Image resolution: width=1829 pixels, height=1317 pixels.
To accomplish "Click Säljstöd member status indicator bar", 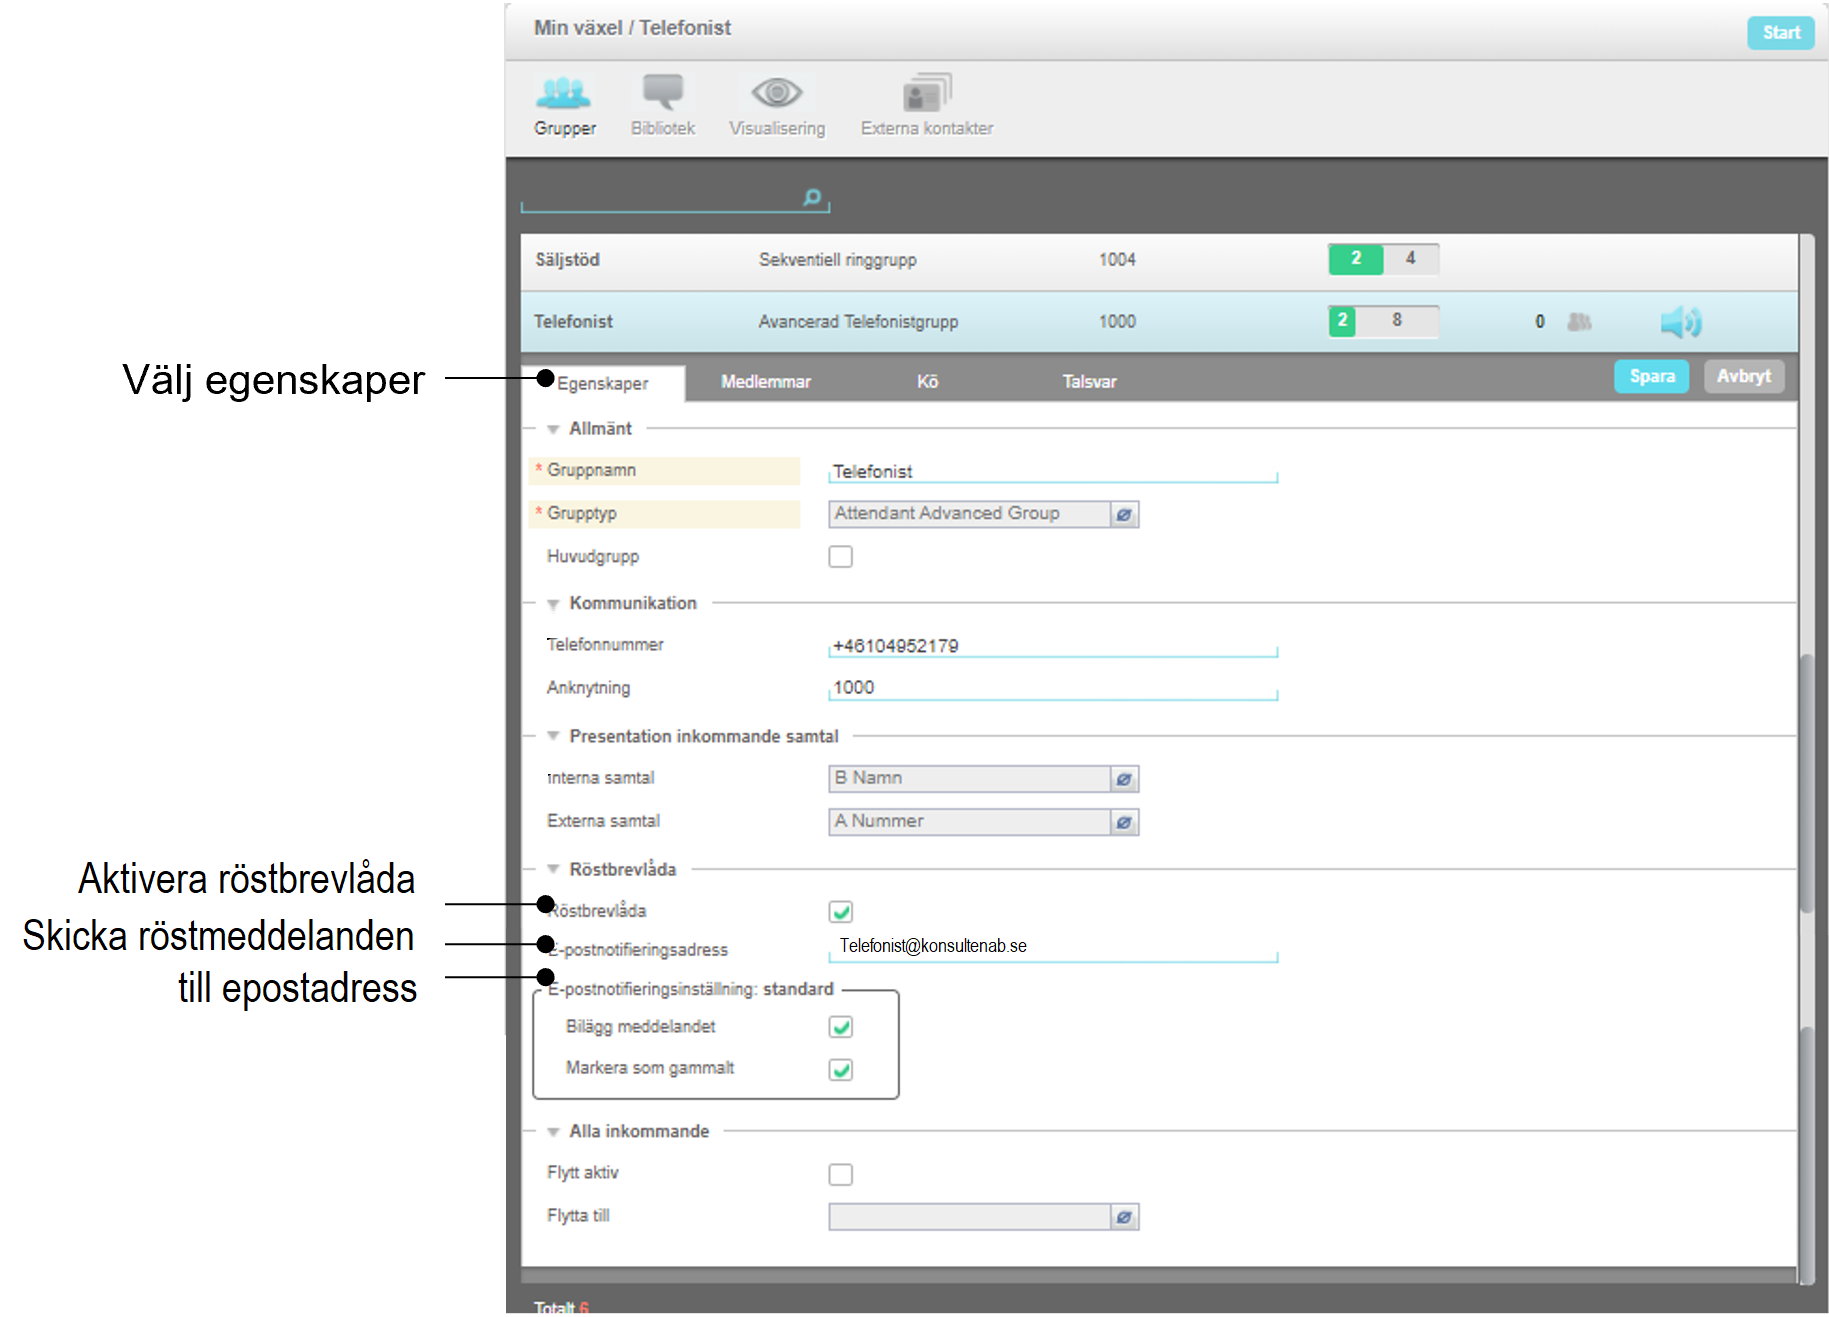I will (x=1383, y=259).
